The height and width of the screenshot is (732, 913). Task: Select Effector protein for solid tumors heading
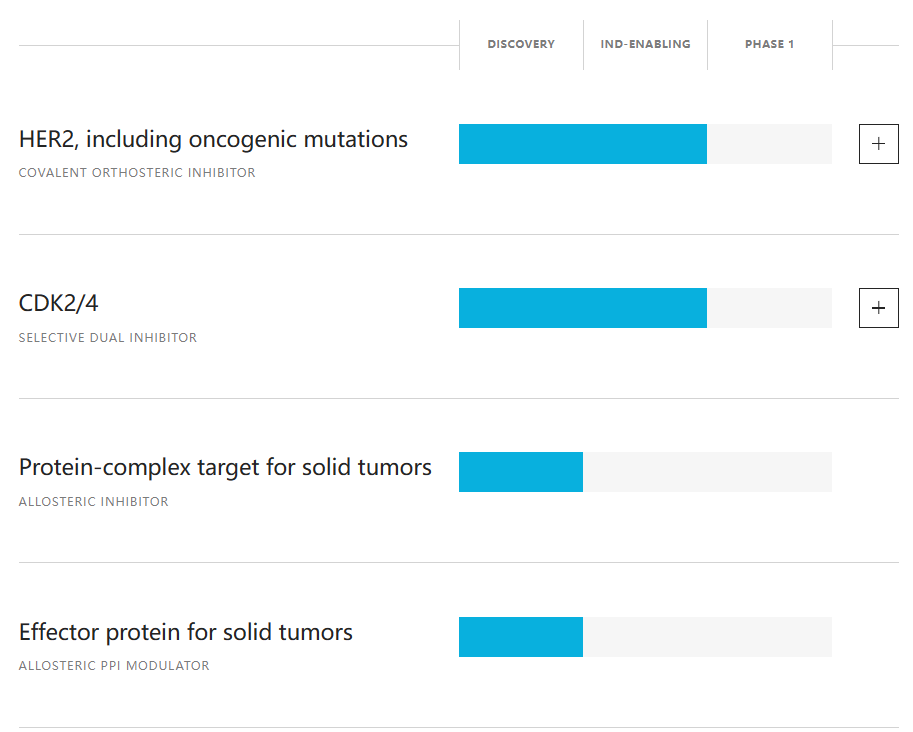coord(185,632)
